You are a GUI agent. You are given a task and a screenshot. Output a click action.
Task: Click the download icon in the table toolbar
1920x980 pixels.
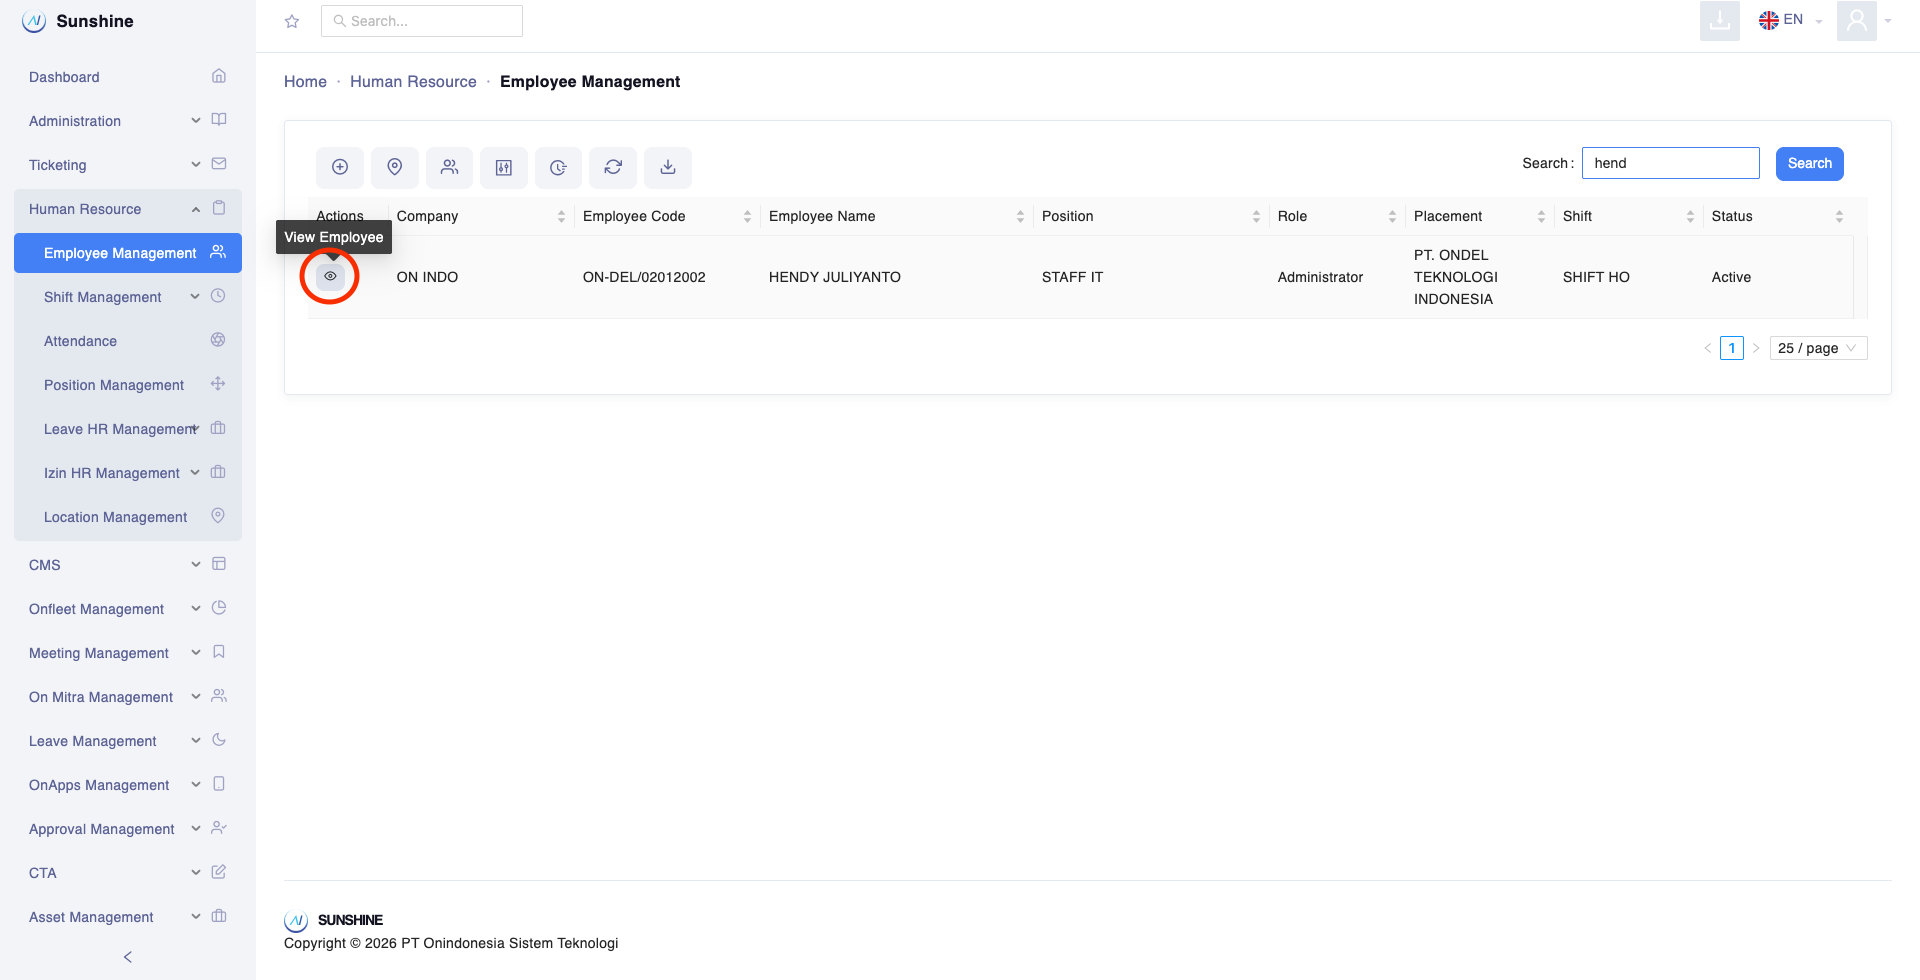pyautogui.click(x=668, y=167)
